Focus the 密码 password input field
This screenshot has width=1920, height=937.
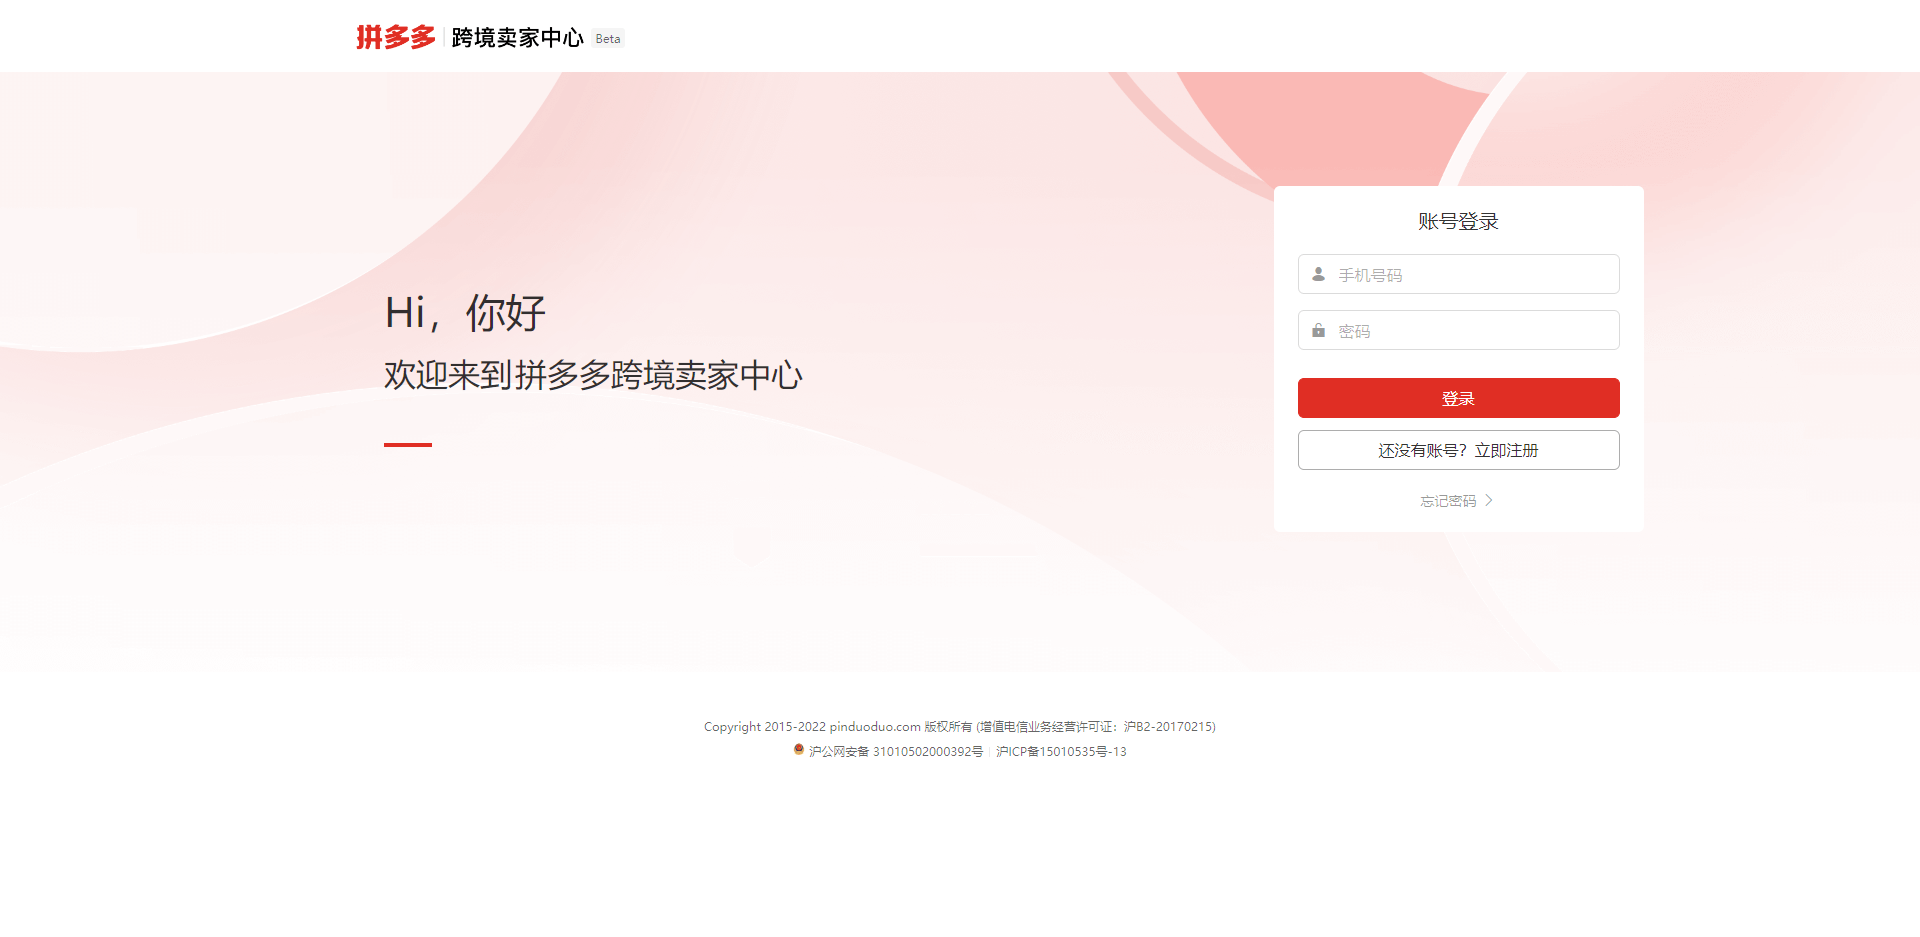(1458, 330)
